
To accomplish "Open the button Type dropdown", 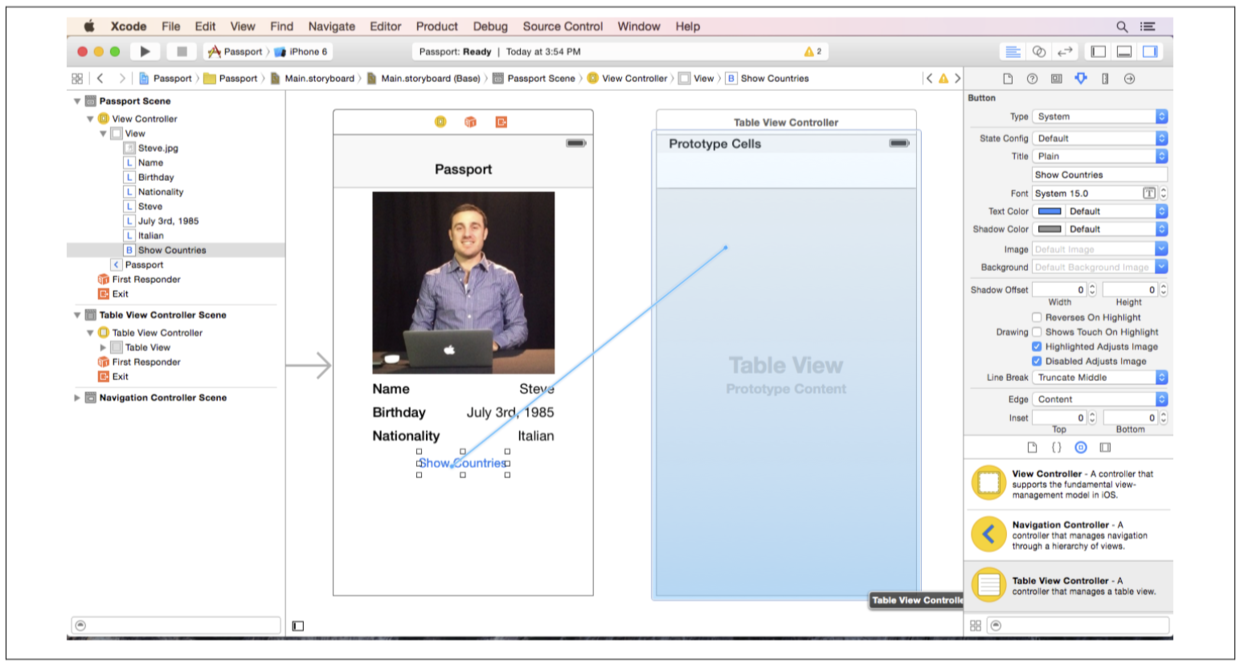I will [1100, 117].
